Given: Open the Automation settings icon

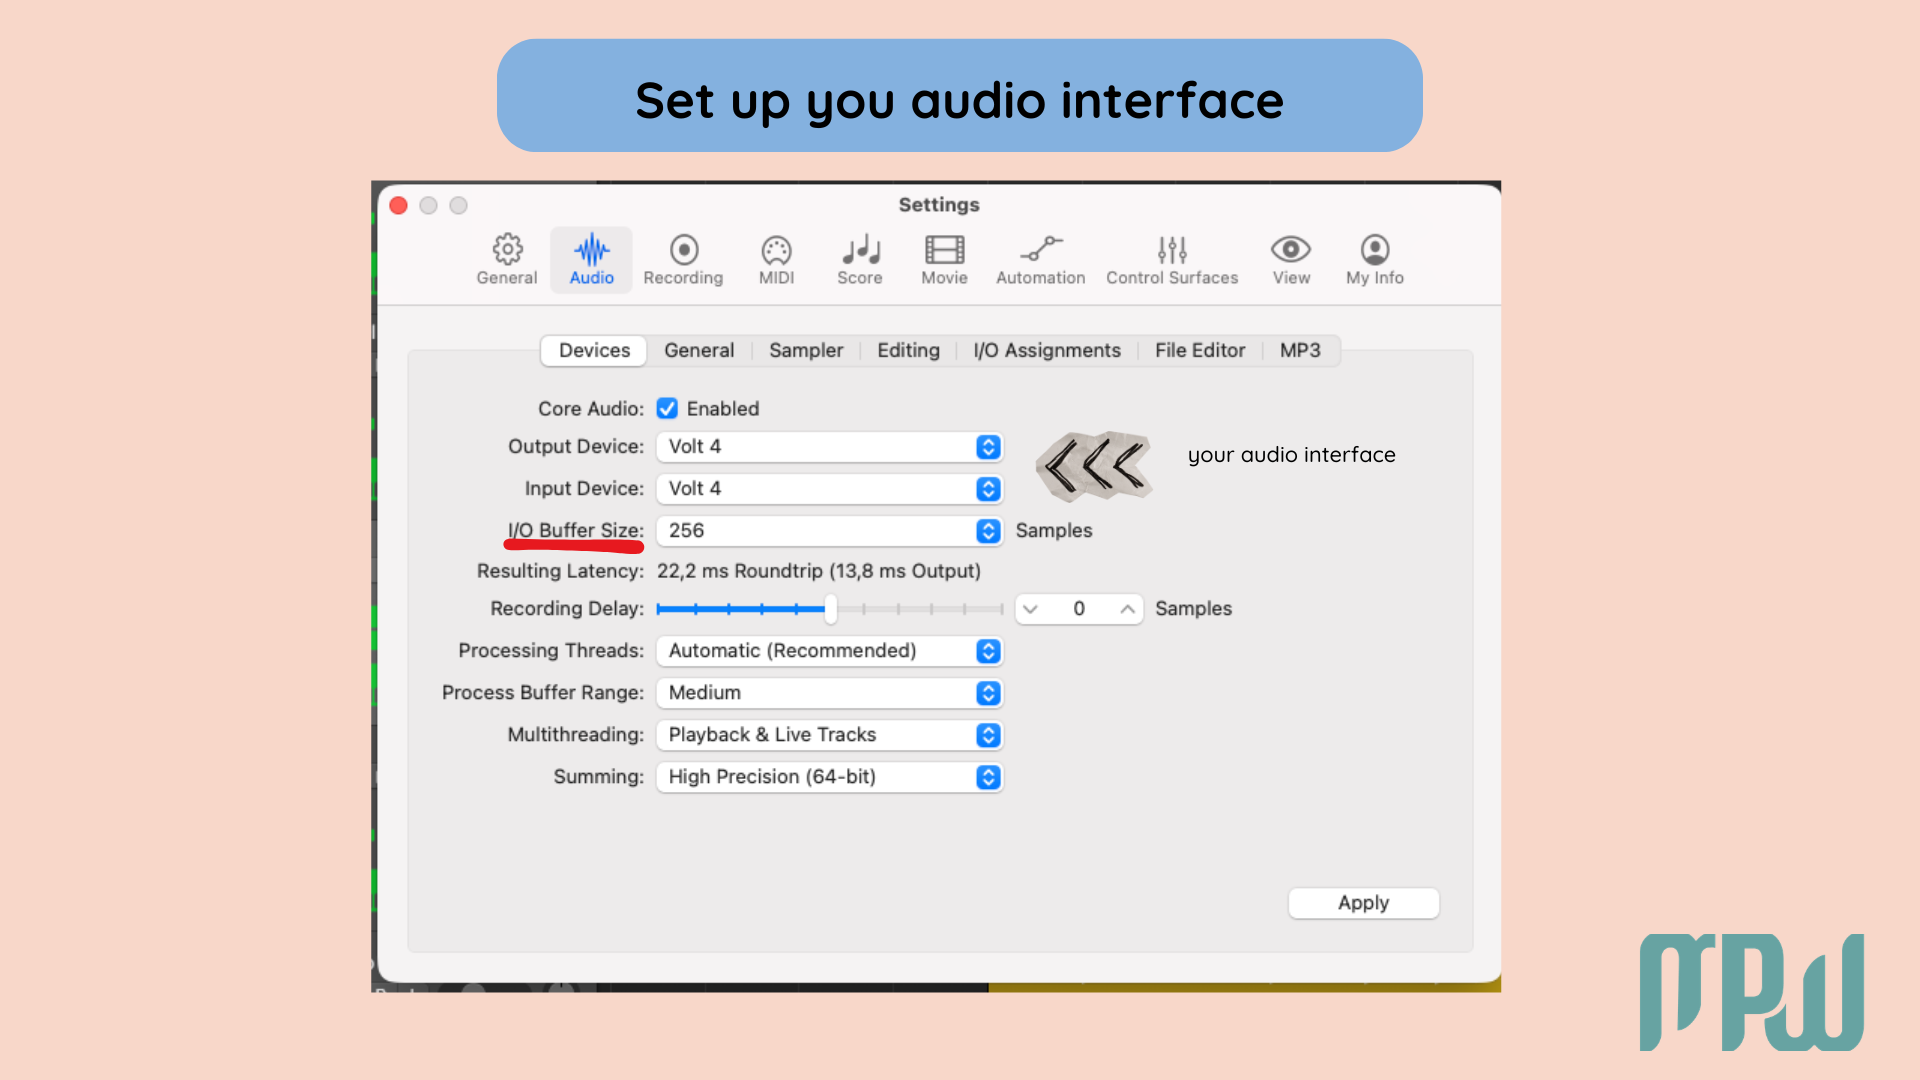Looking at the screenshot, I should coord(1040,259).
